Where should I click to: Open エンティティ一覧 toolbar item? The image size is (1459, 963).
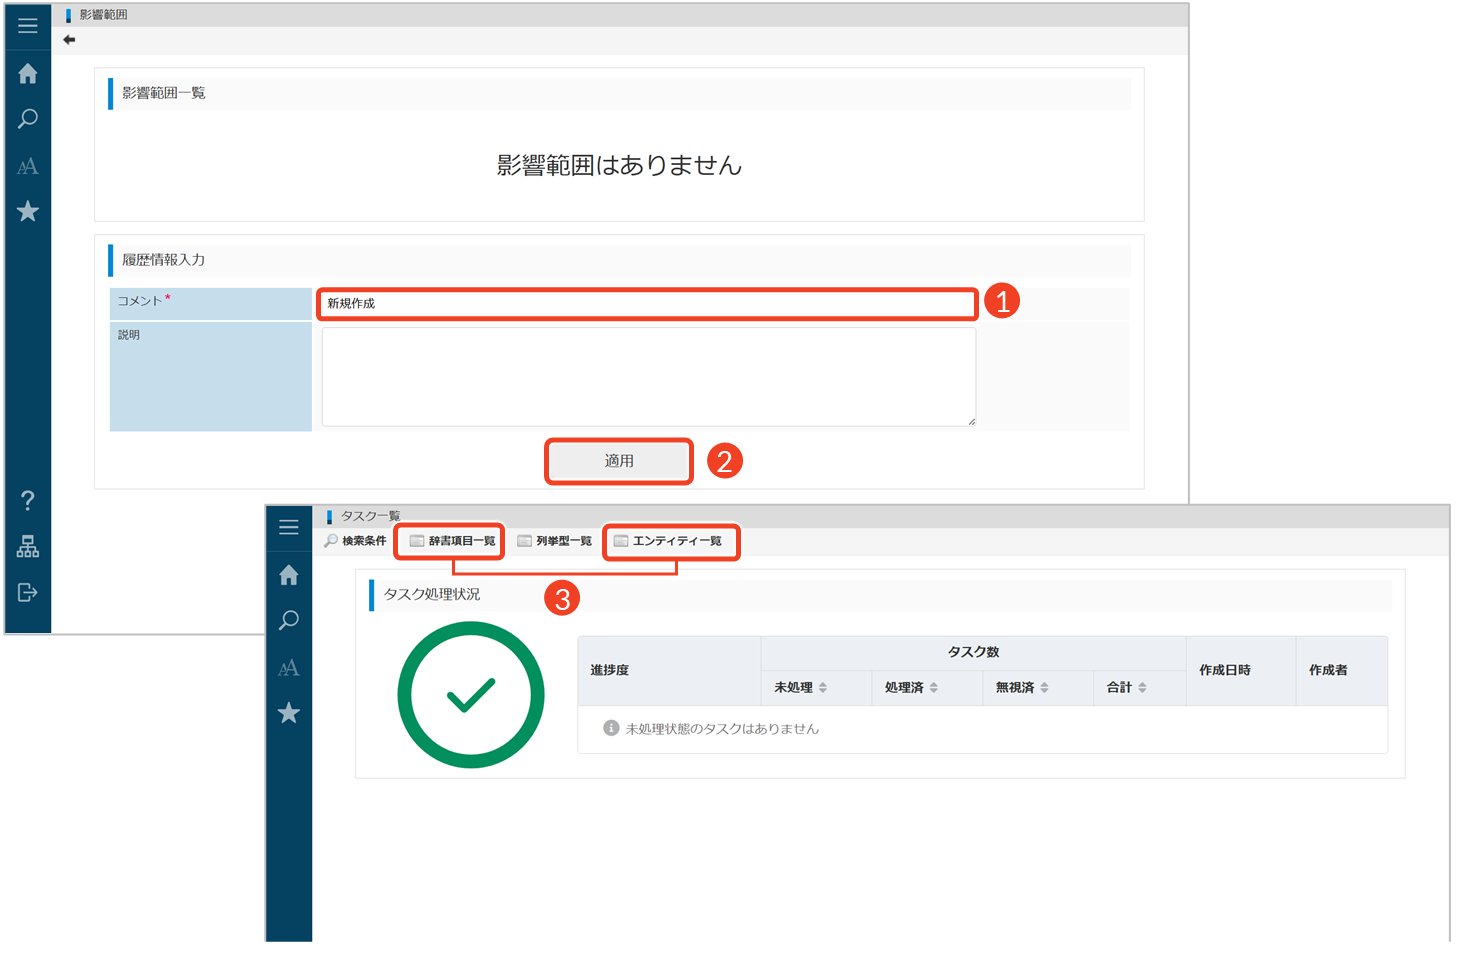click(668, 541)
